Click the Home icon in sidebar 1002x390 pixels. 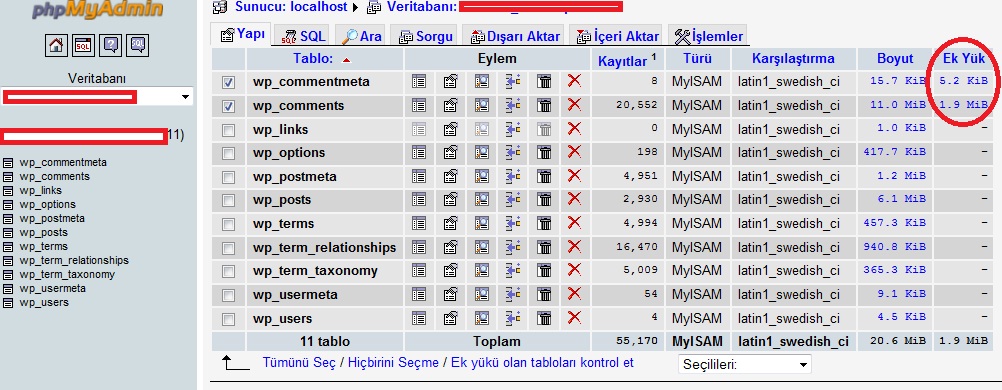[56, 45]
